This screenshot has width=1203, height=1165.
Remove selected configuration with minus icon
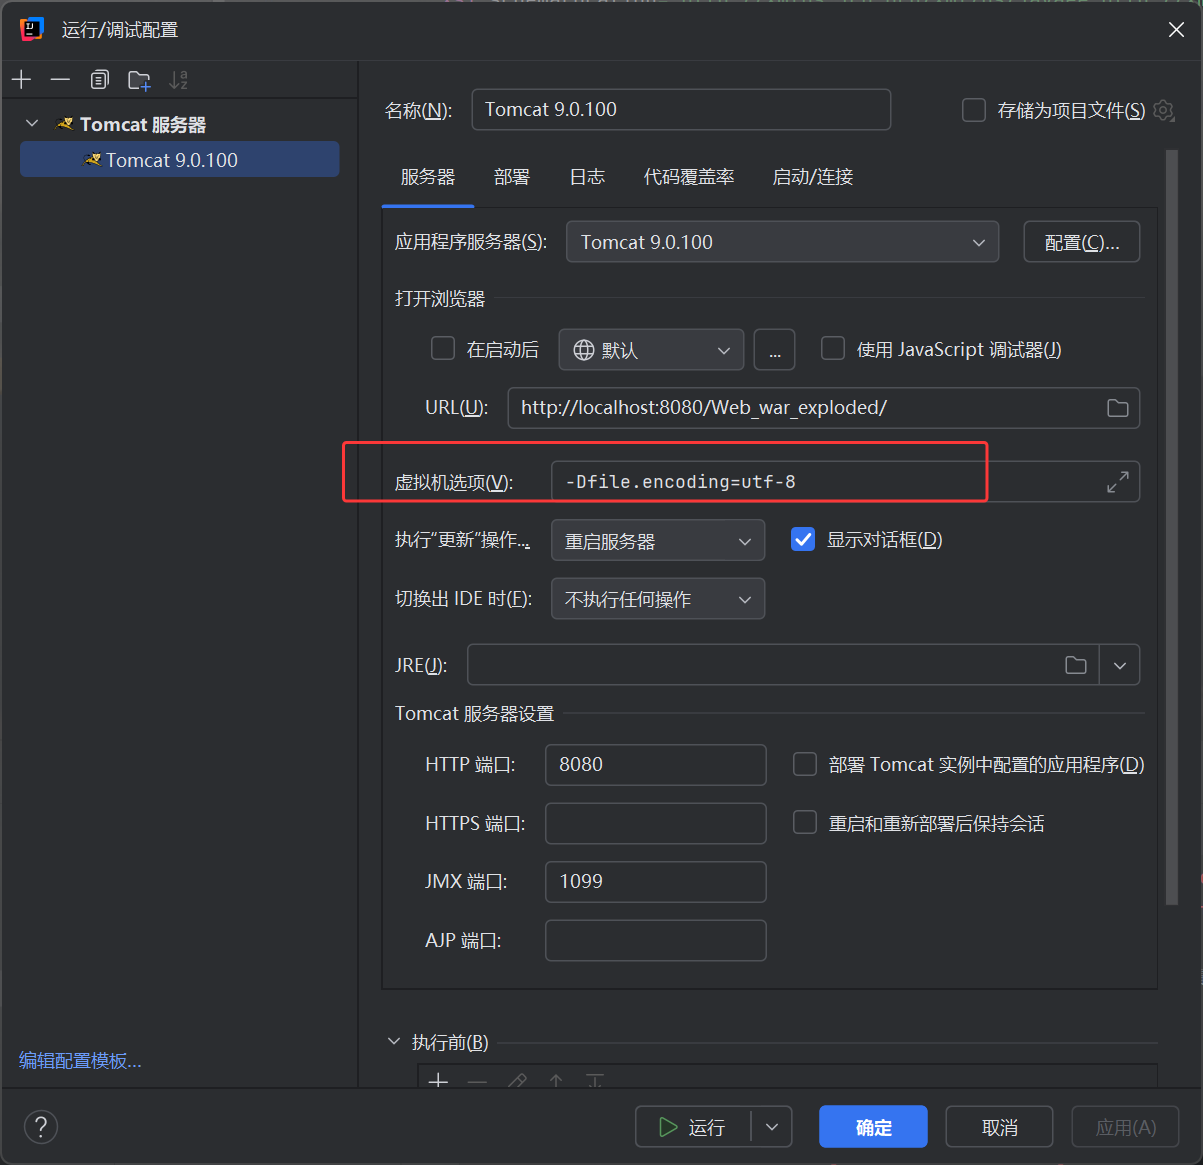60,80
